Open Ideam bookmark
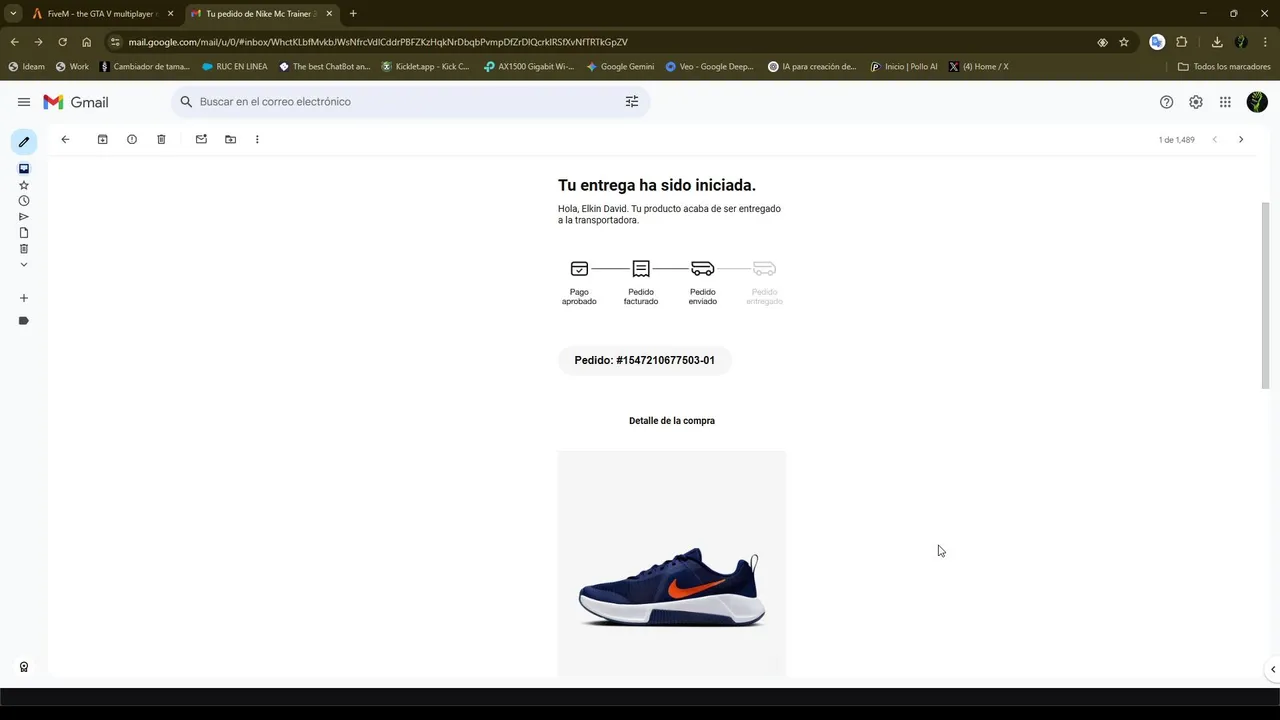 tap(27, 67)
